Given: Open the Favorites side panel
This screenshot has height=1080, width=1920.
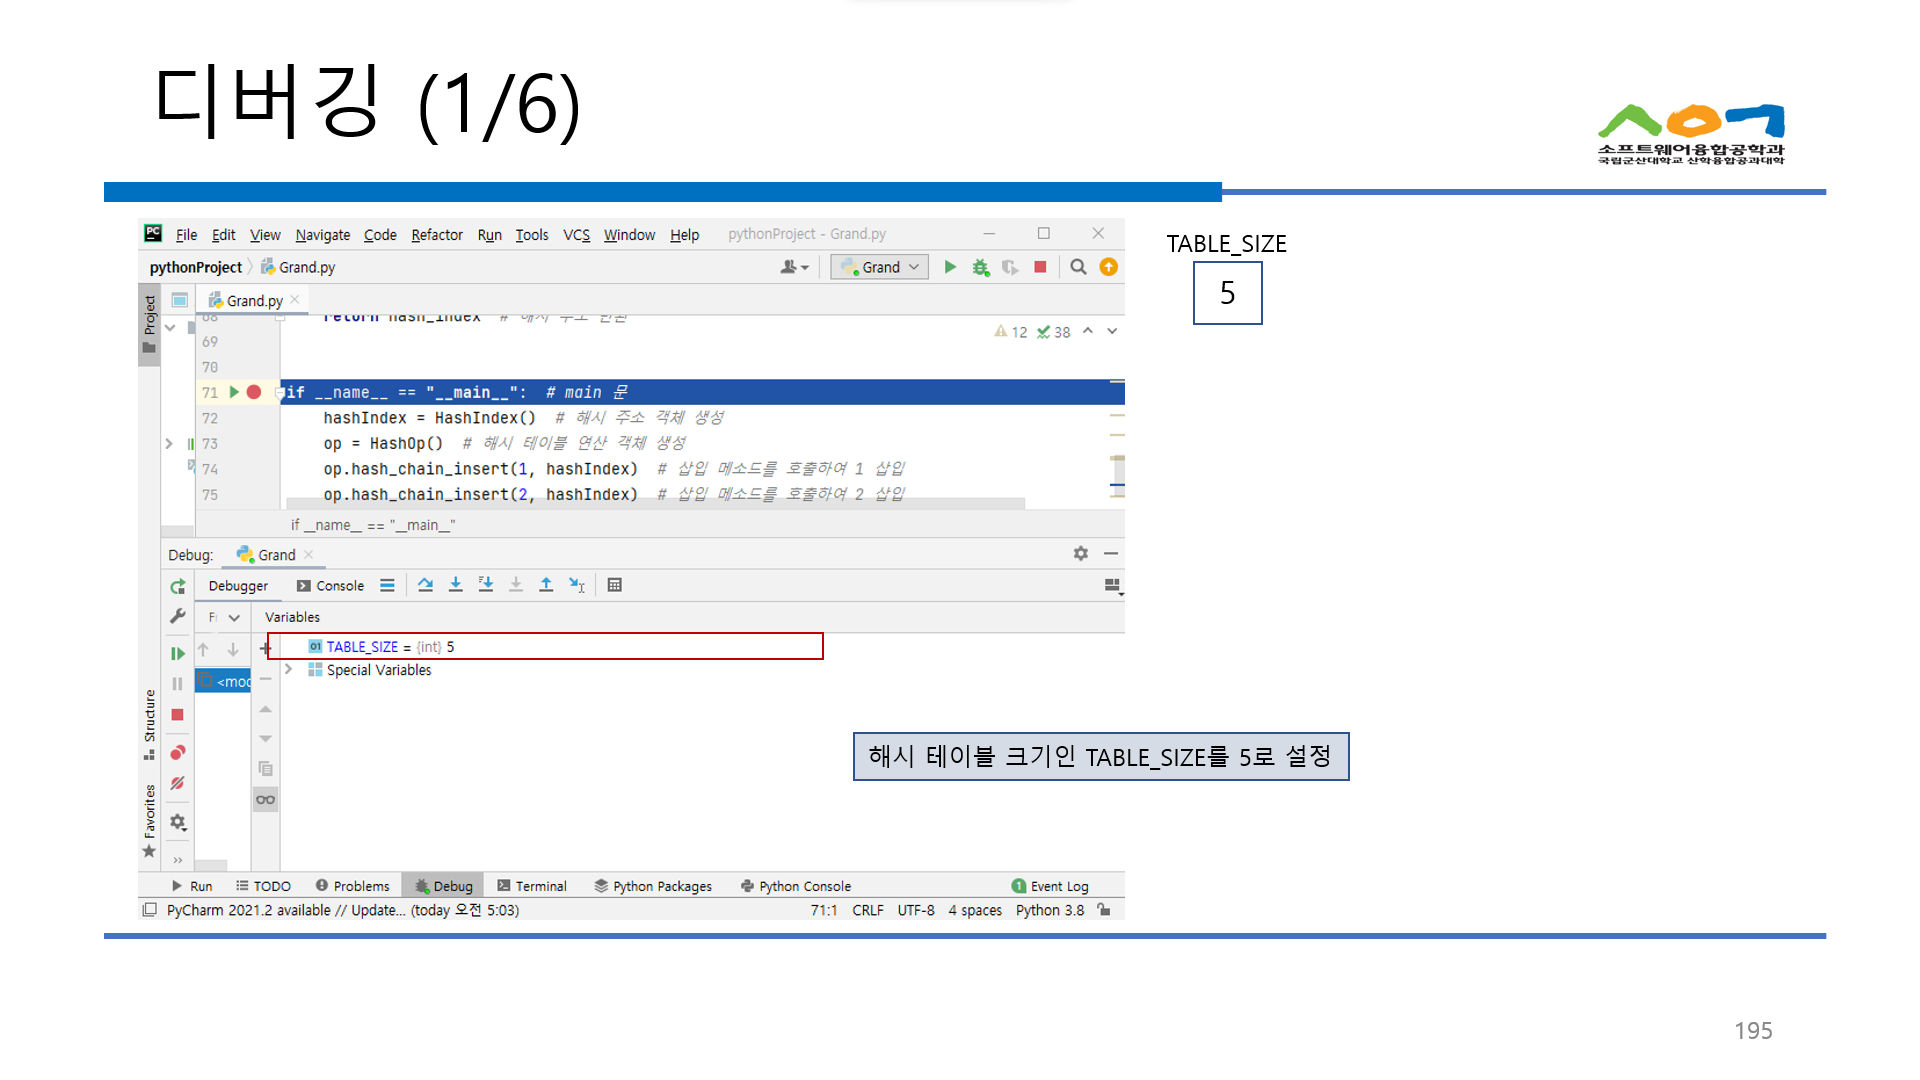Looking at the screenshot, I should 149,820.
